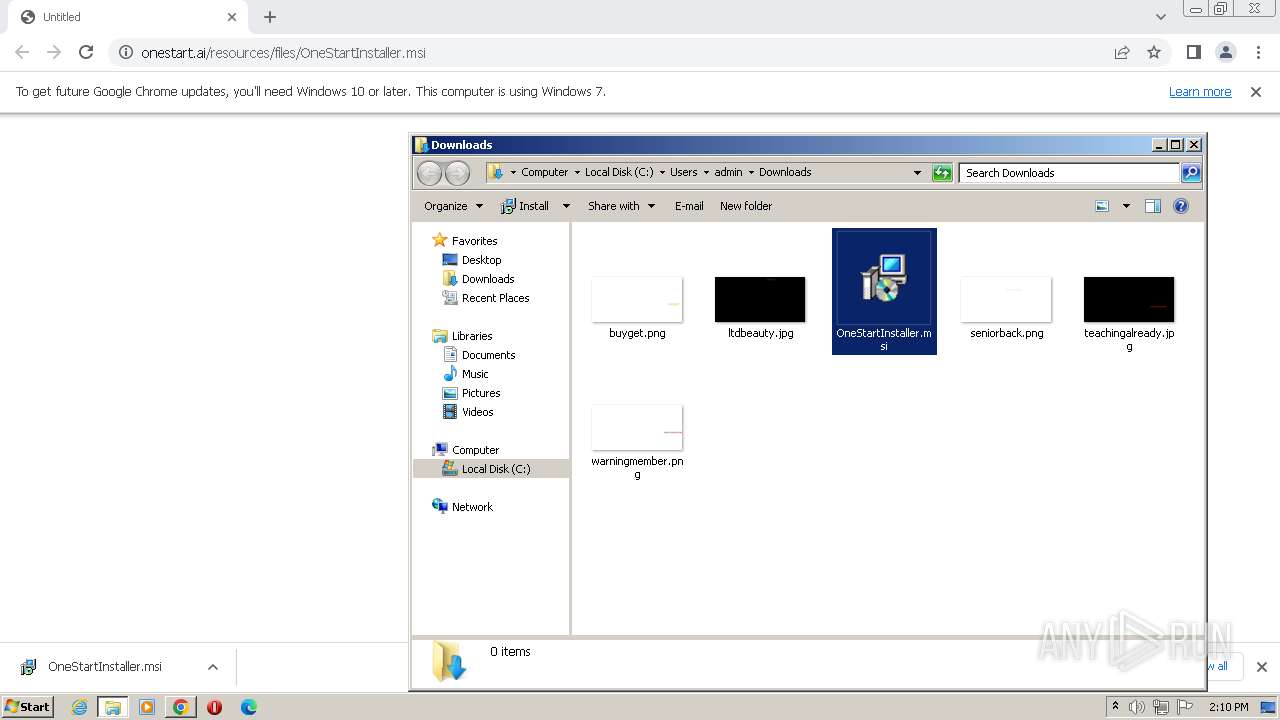This screenshot has width=1280, height=720.
Task: Select Network in navigation pane
Action: (x=472, y=507)
